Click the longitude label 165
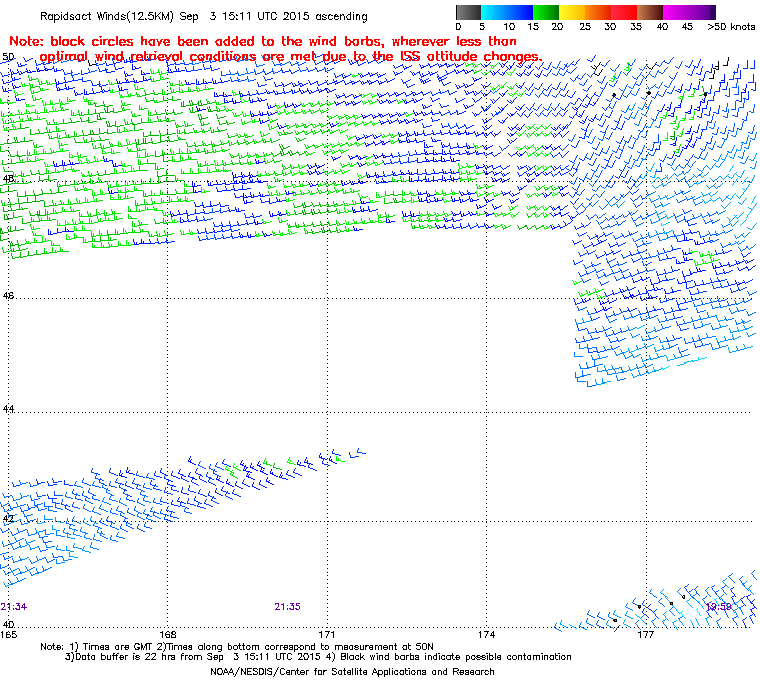The width and height of the screenshot is (760, 688). [8, 635]
